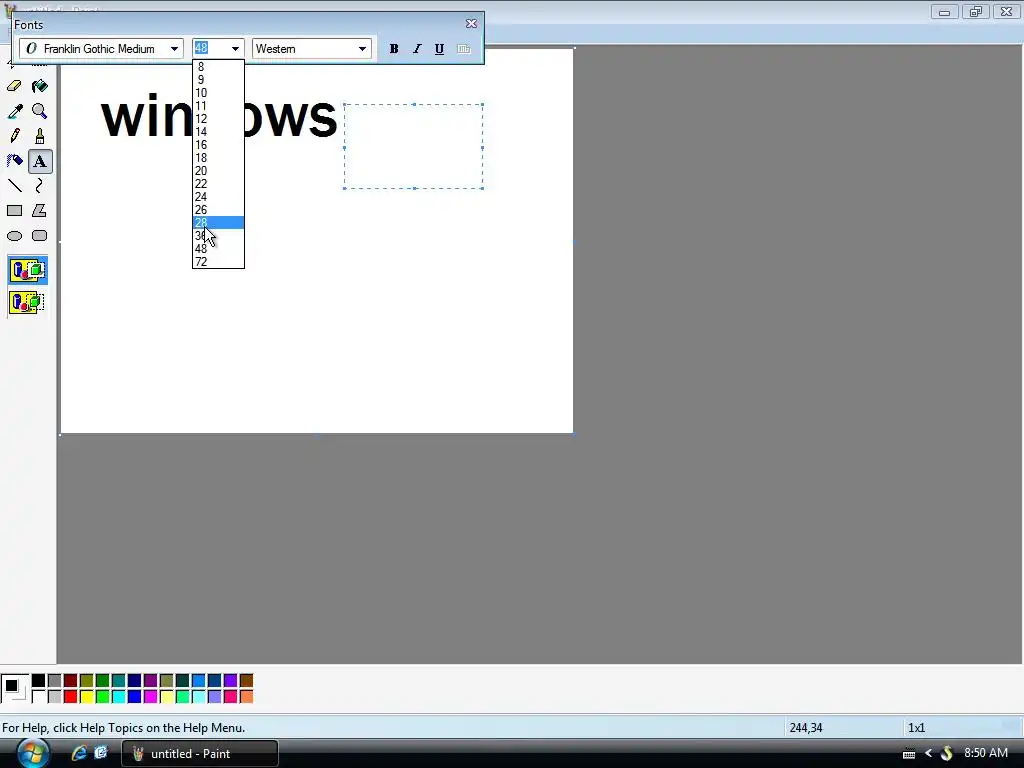Screen dimensions: 1024x768
Task: Select font size 48 in the dropdown list
Action: pos(218,249)
